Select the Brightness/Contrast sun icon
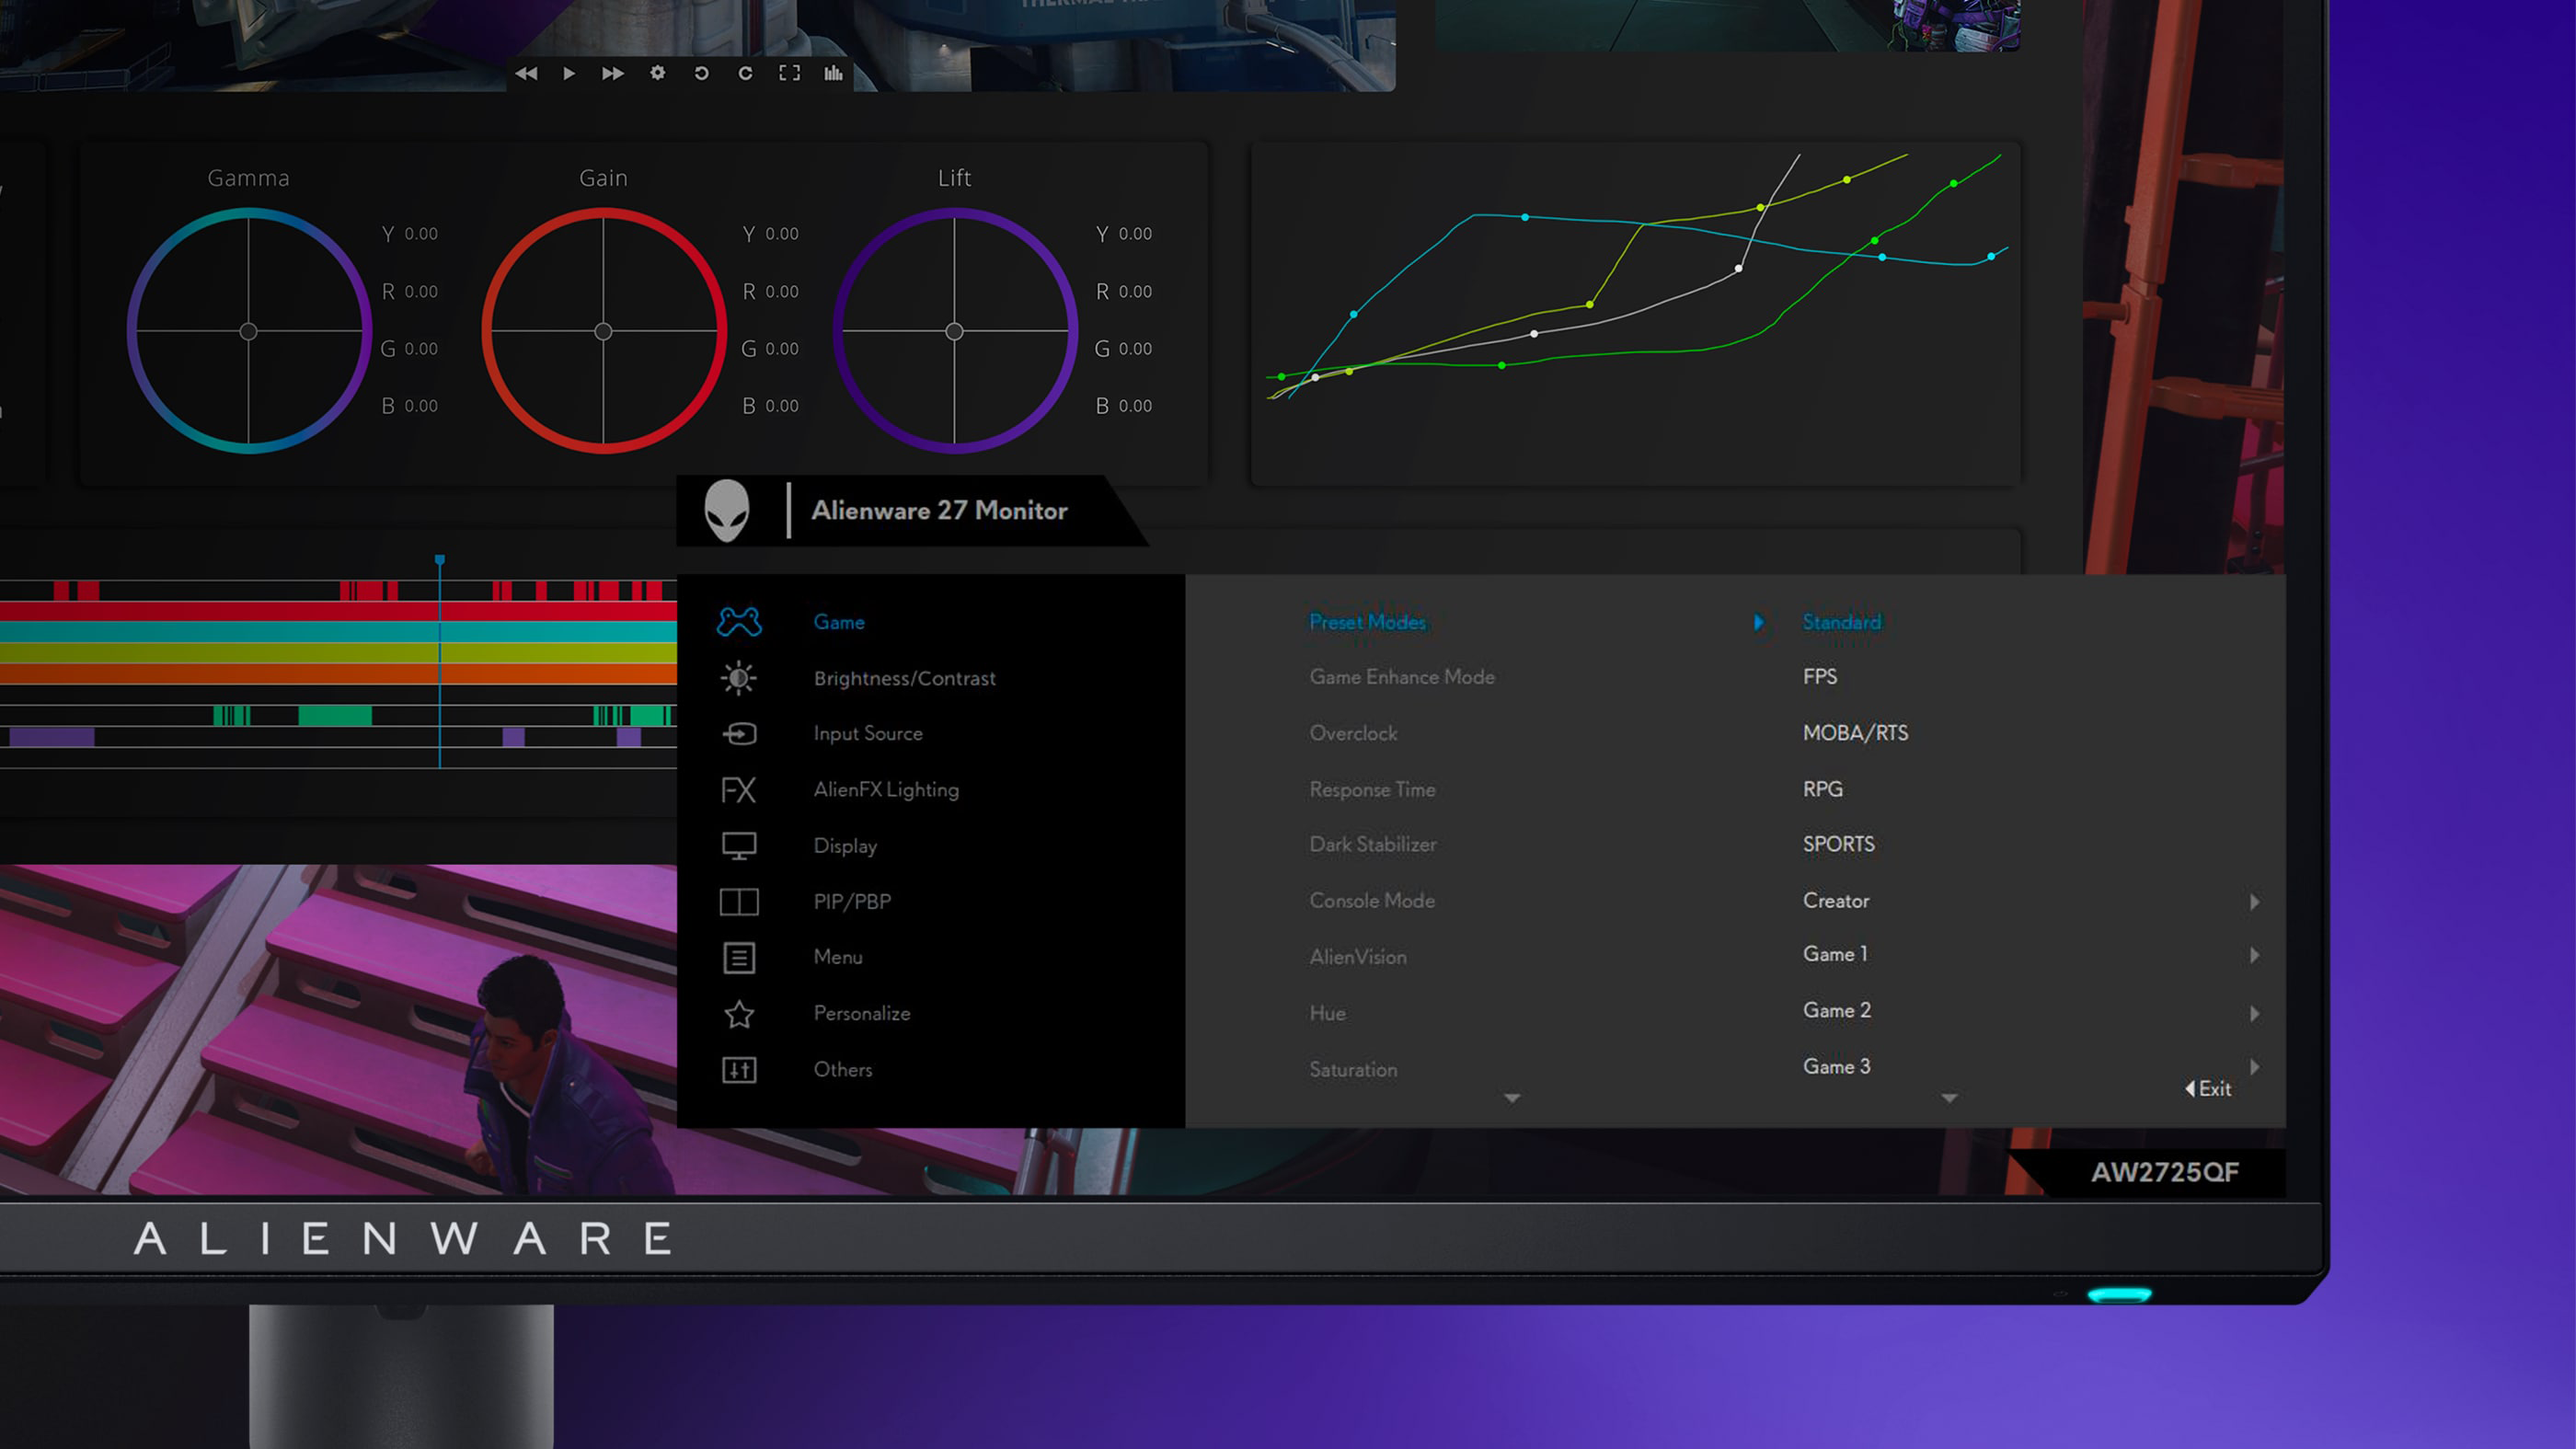 point(739,678)
